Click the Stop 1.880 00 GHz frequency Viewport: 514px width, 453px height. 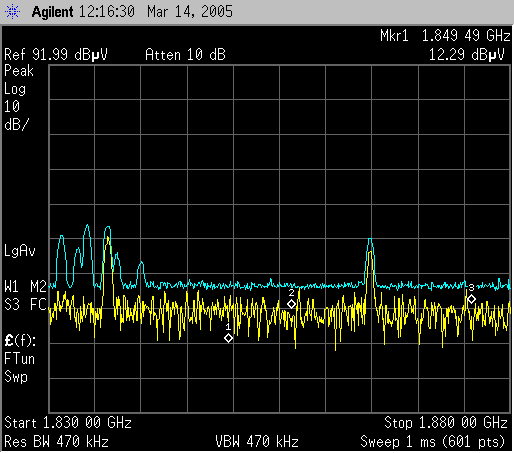tap(446, 423)
